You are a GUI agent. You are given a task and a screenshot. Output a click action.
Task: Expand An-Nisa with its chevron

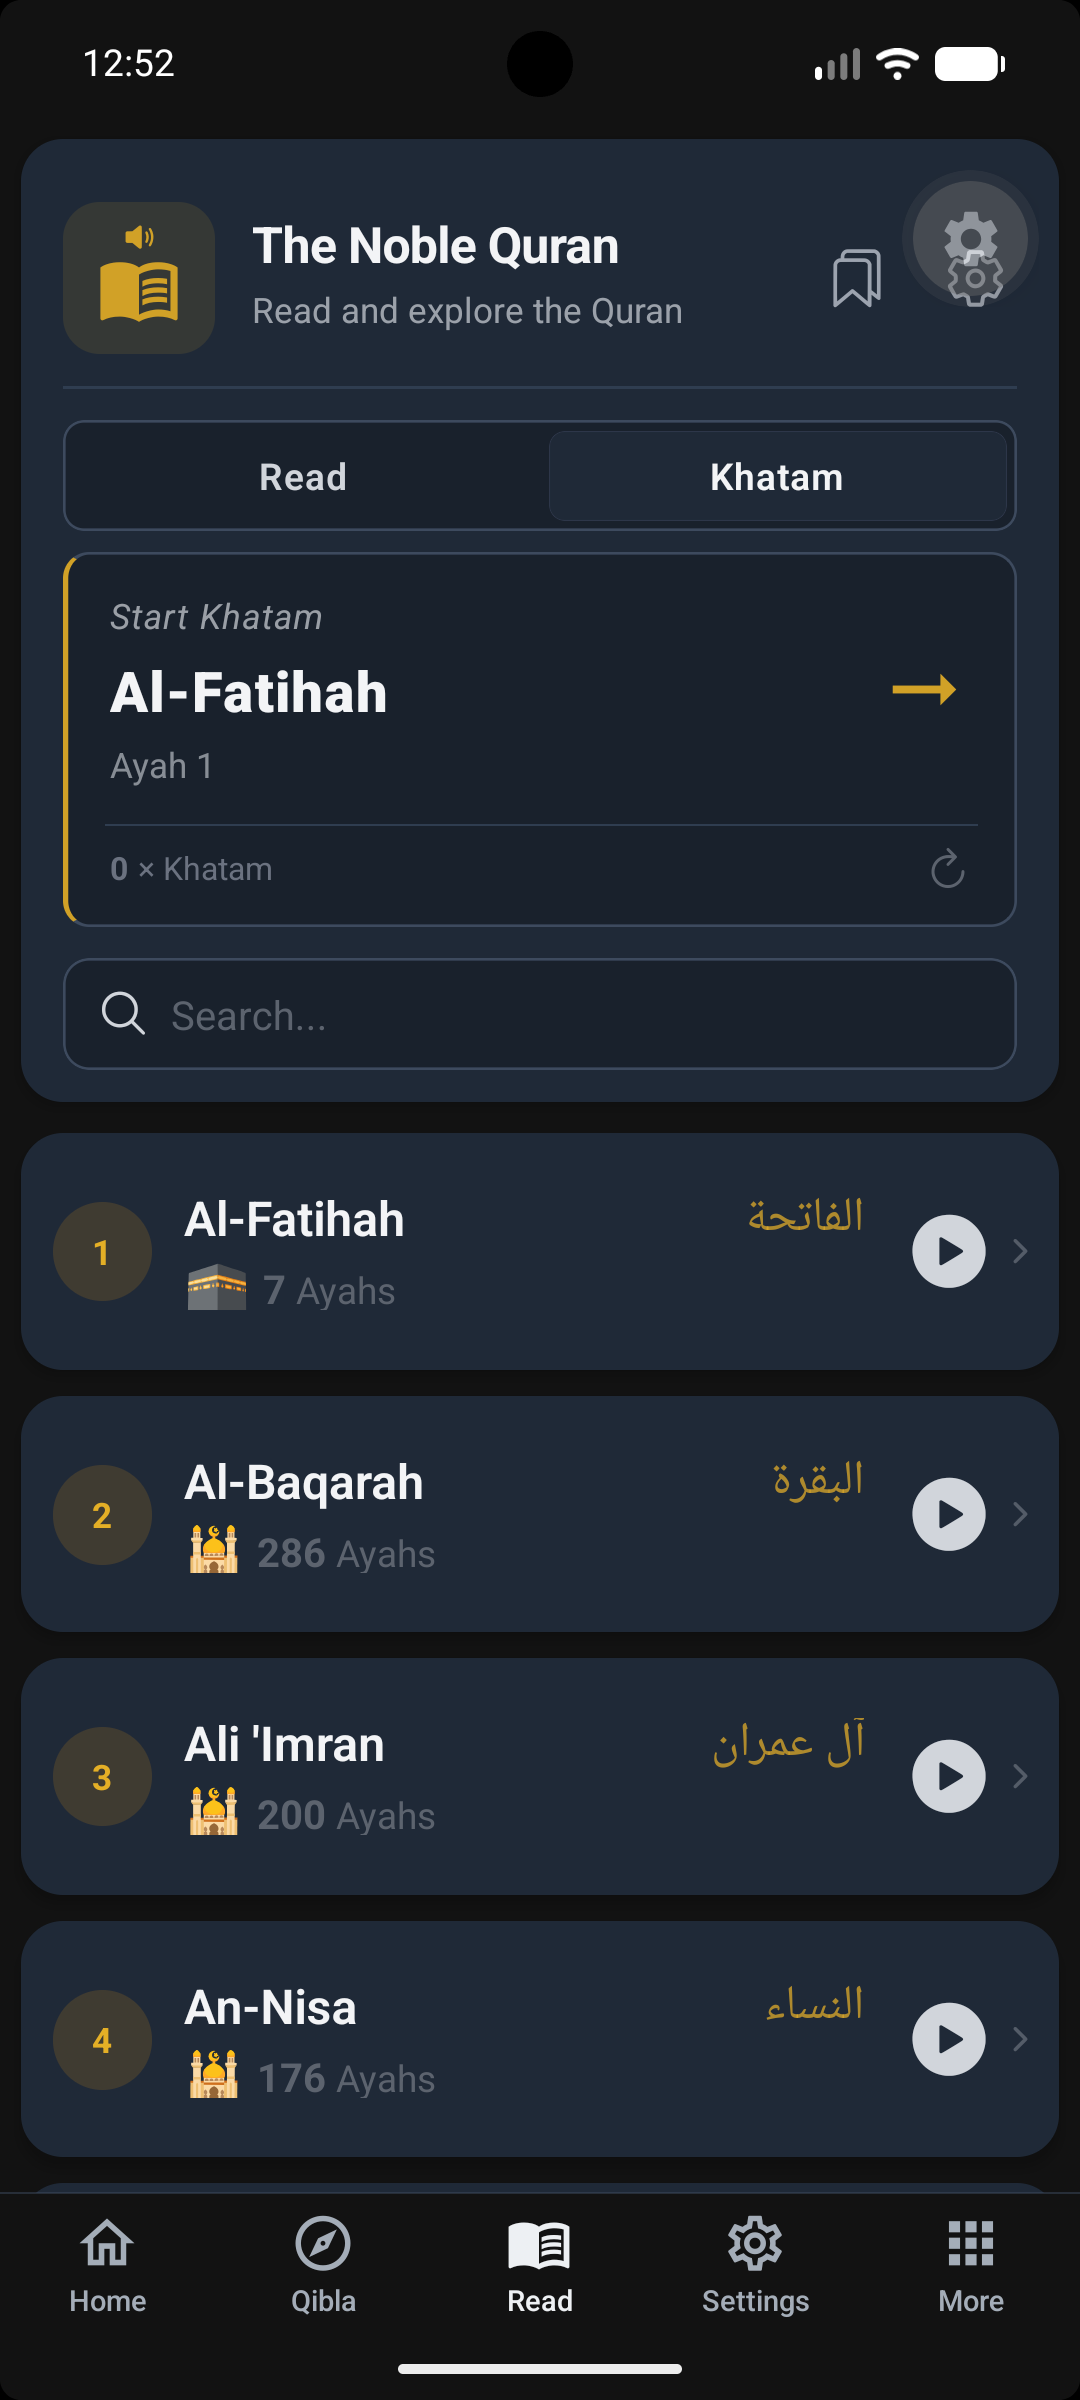pyautogui.click(x=1020, y=2039)
